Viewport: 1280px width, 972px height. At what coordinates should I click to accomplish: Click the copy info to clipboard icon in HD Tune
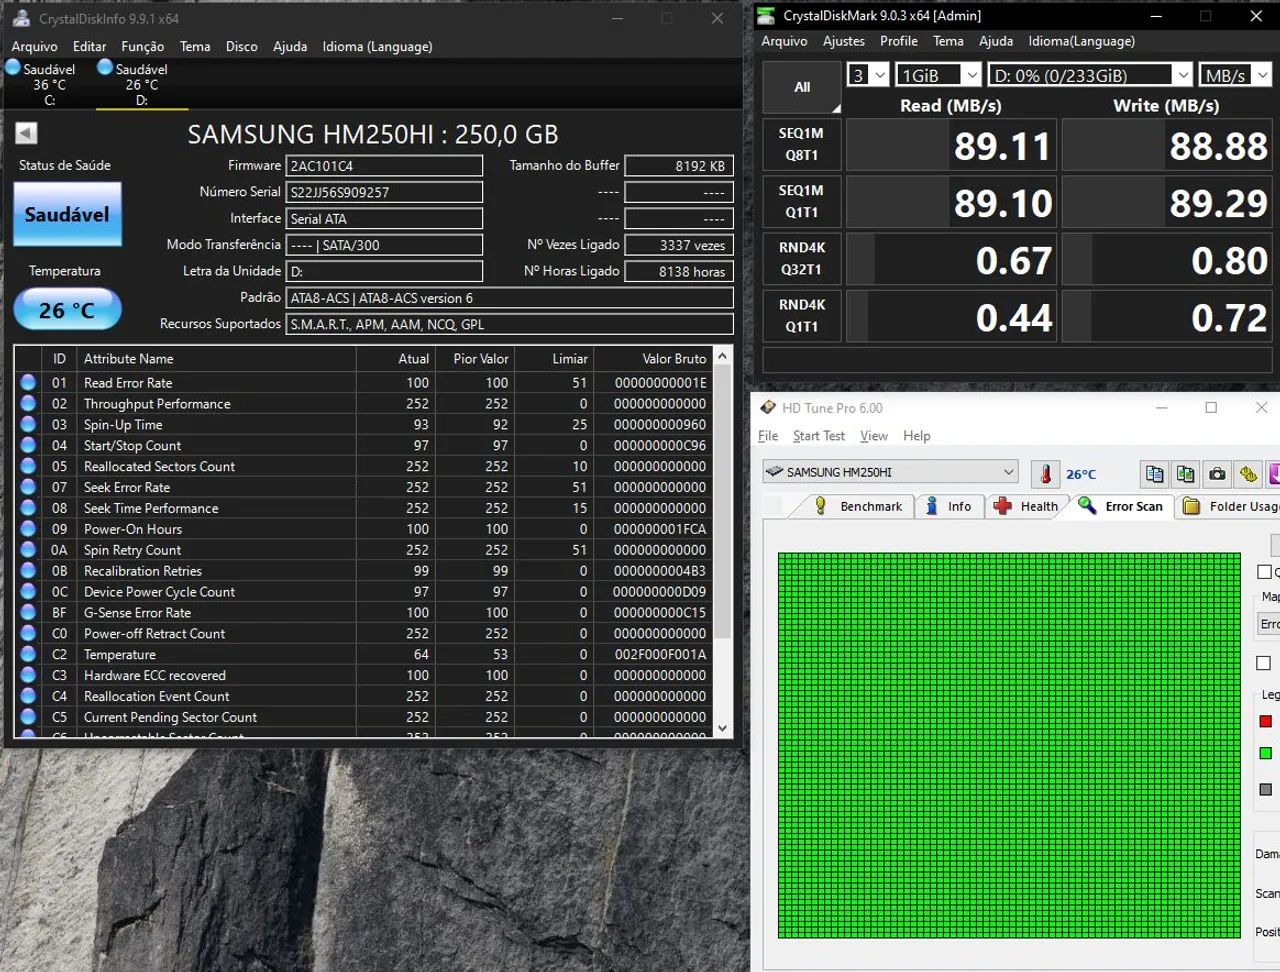(1155, 474)
